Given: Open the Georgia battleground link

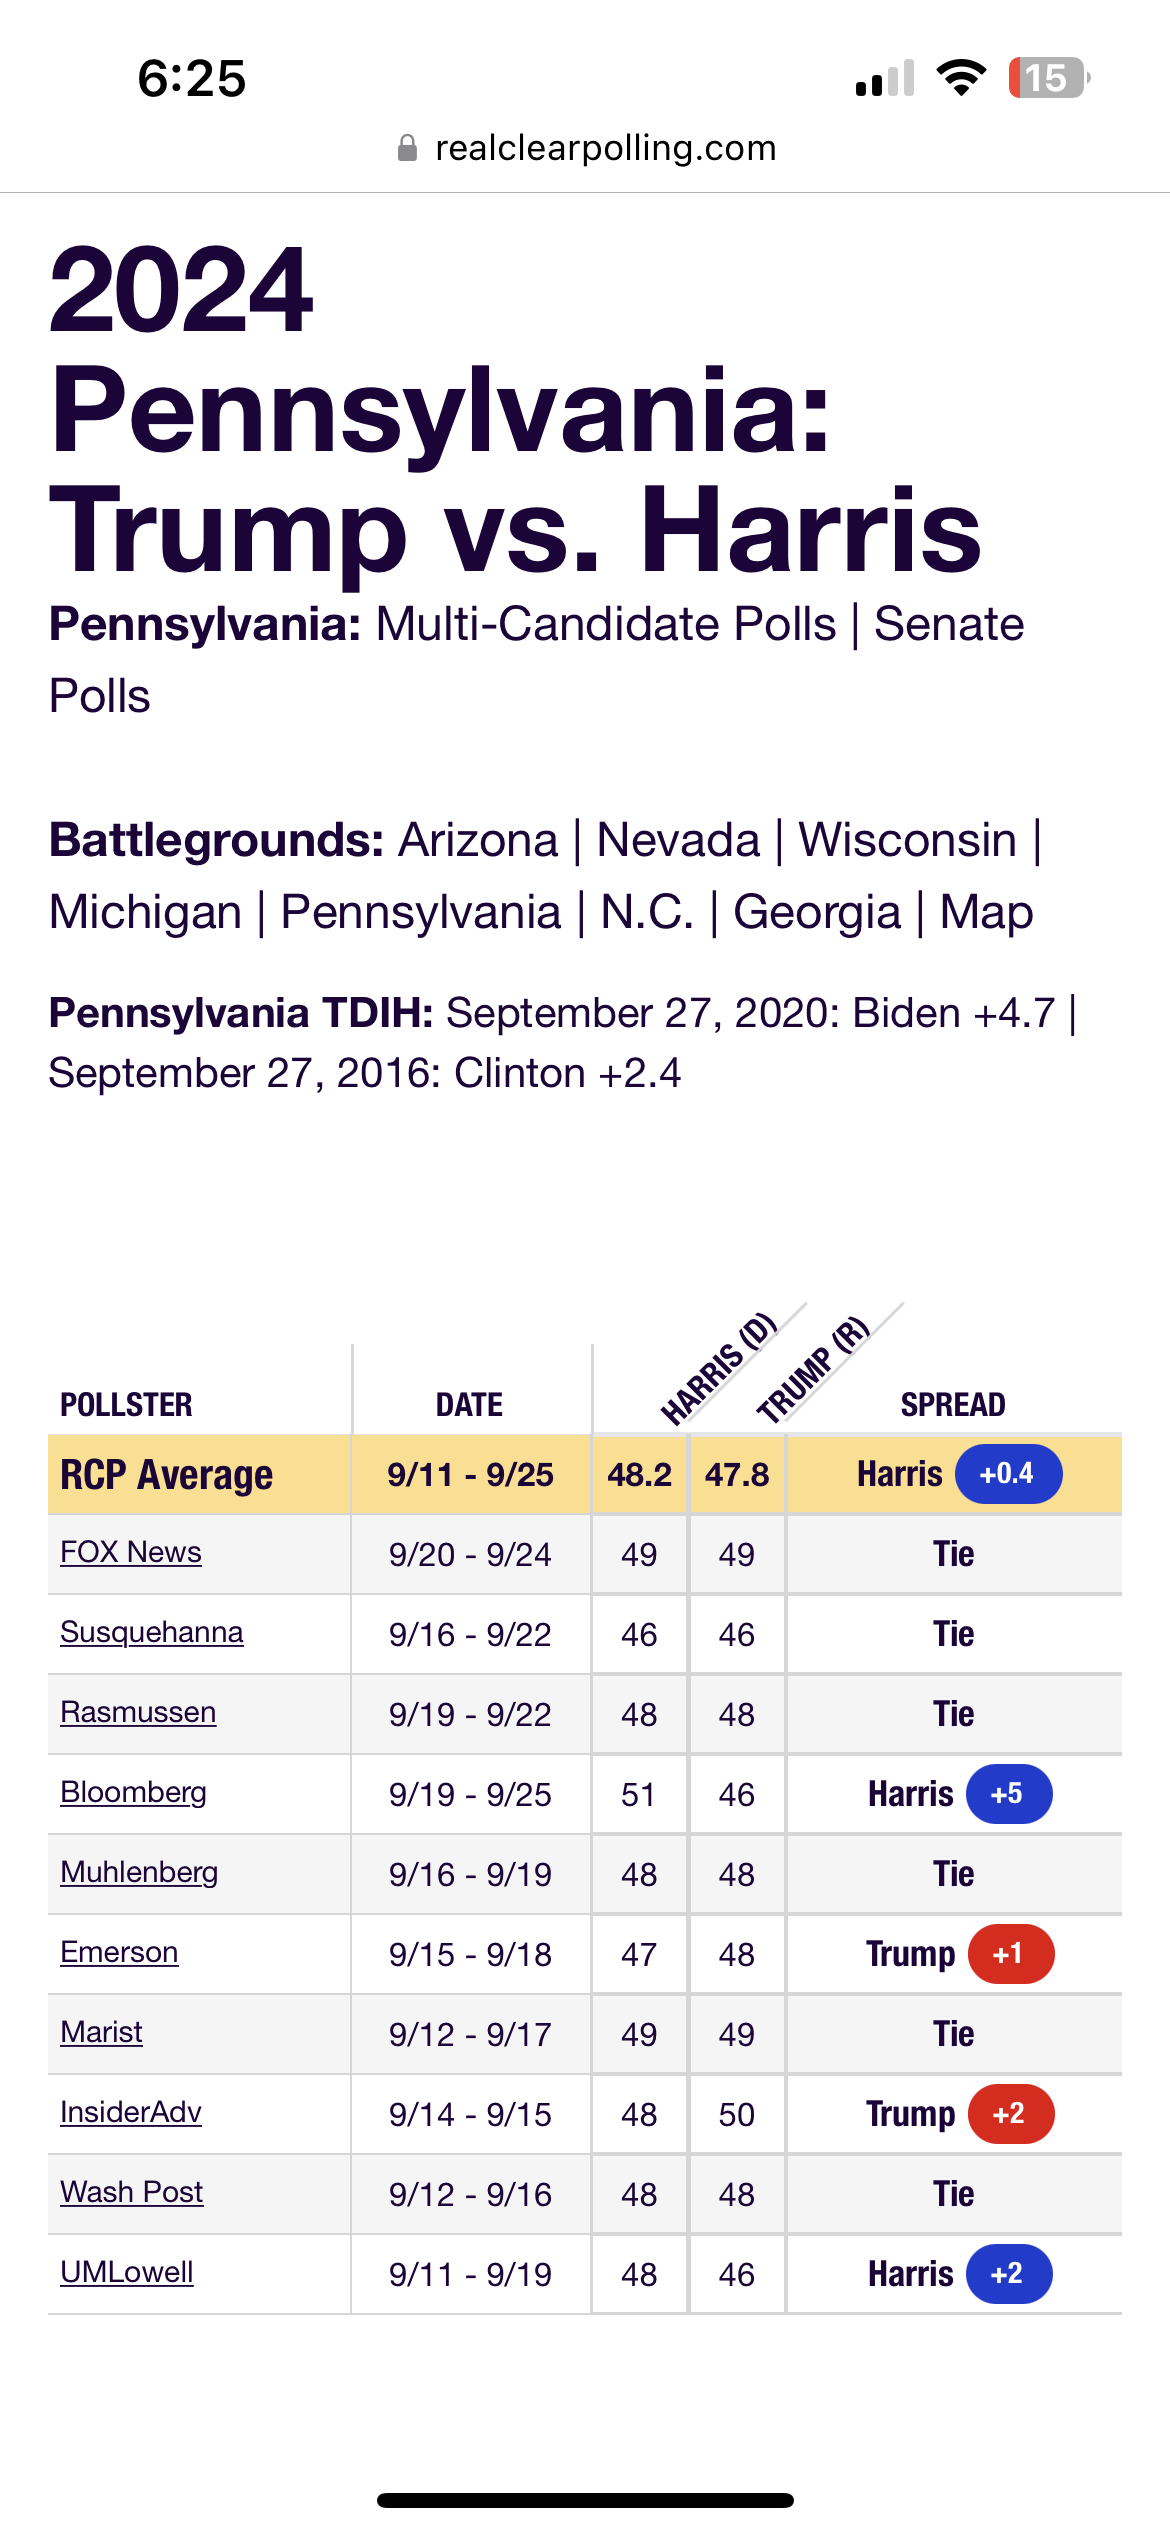Looking at the screenshot, I should click(x=817, y=912).
